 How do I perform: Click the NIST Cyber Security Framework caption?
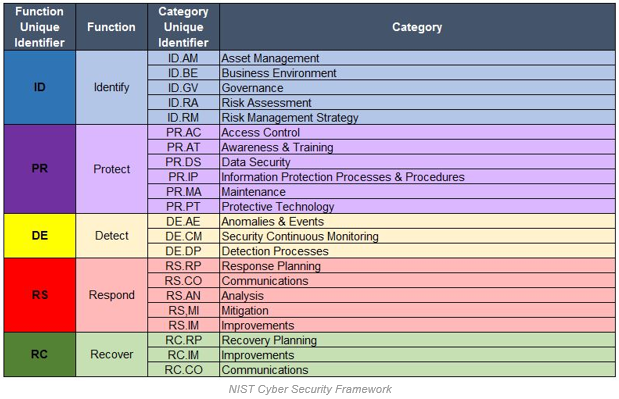310,389
